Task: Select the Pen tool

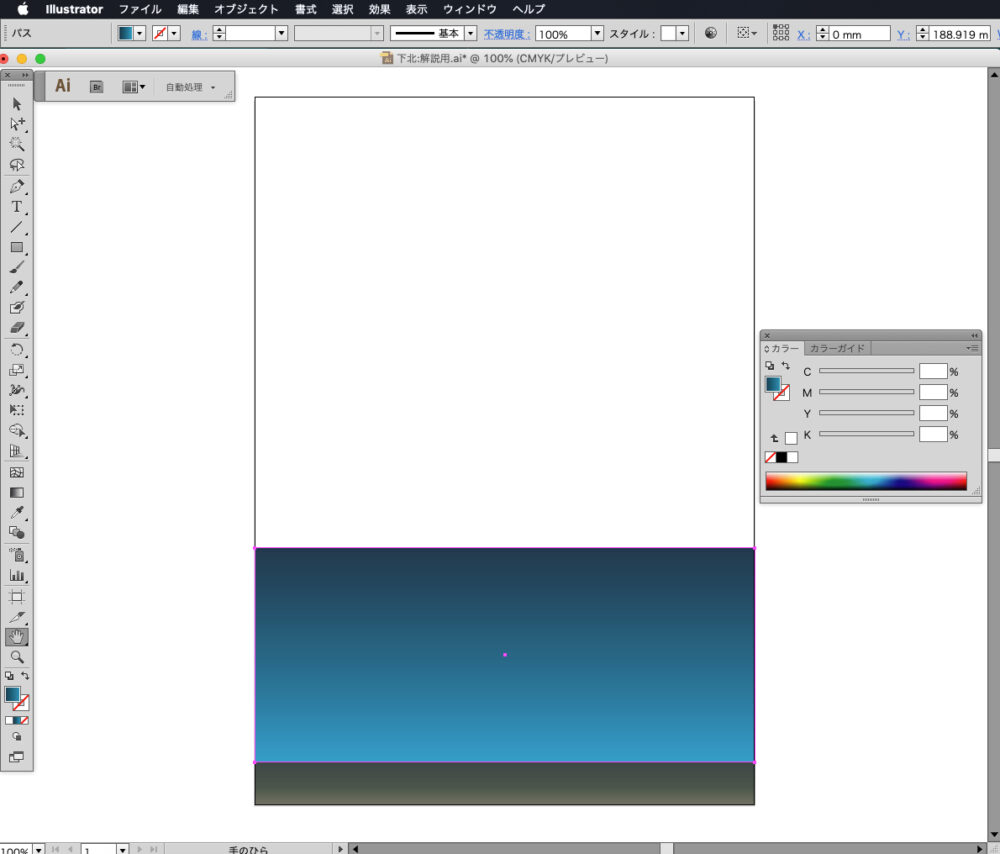Action: 17,186
